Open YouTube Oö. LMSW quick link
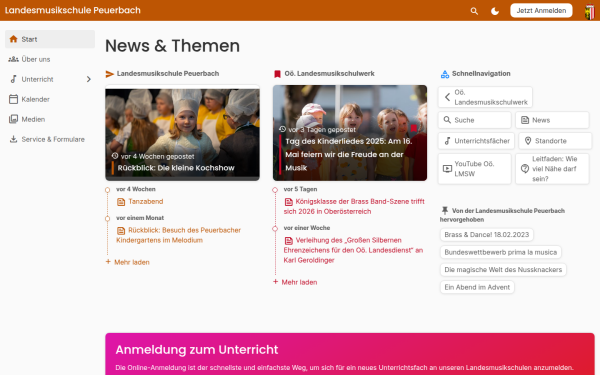 [x=474, y=169]
